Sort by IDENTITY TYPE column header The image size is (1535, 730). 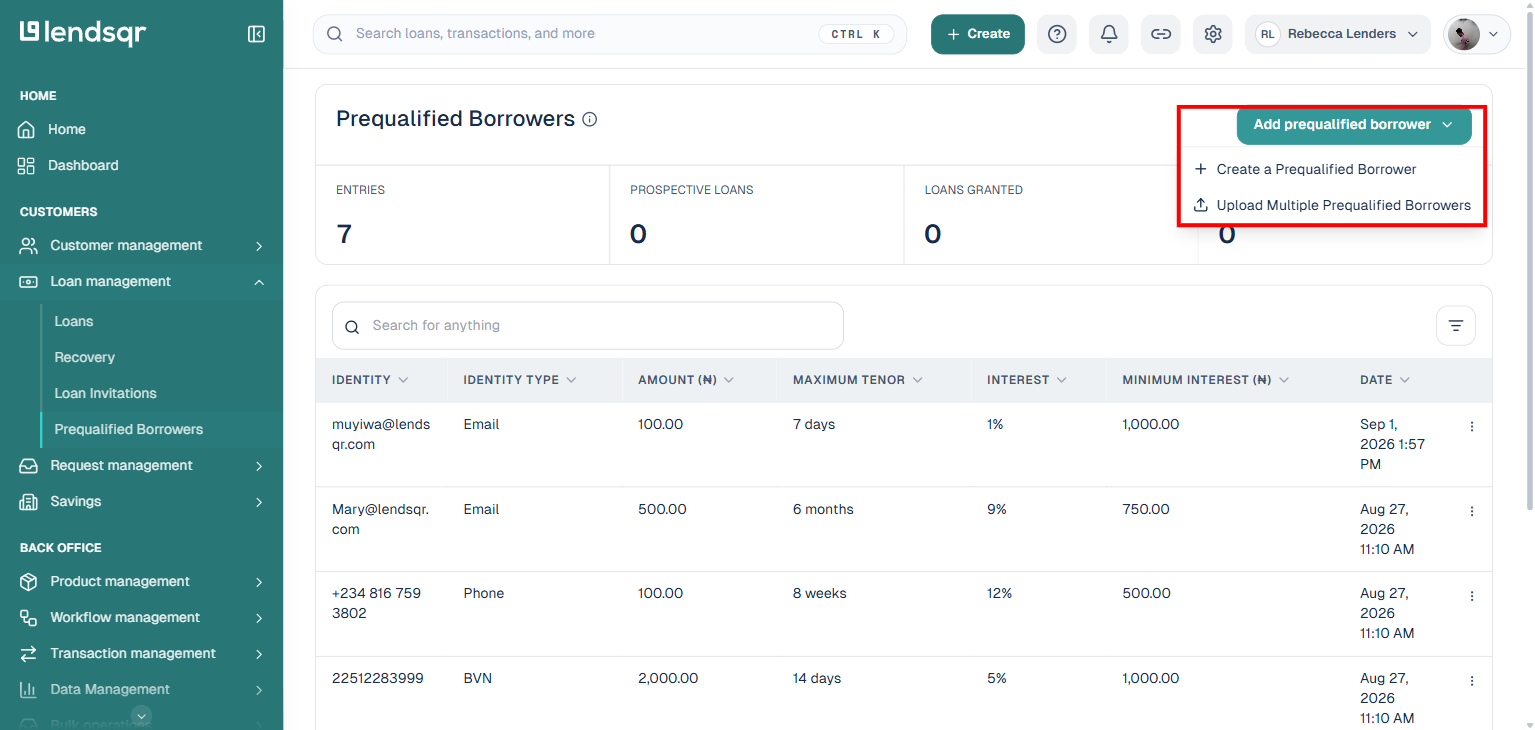pyautogui.click(x=520, y=381)
